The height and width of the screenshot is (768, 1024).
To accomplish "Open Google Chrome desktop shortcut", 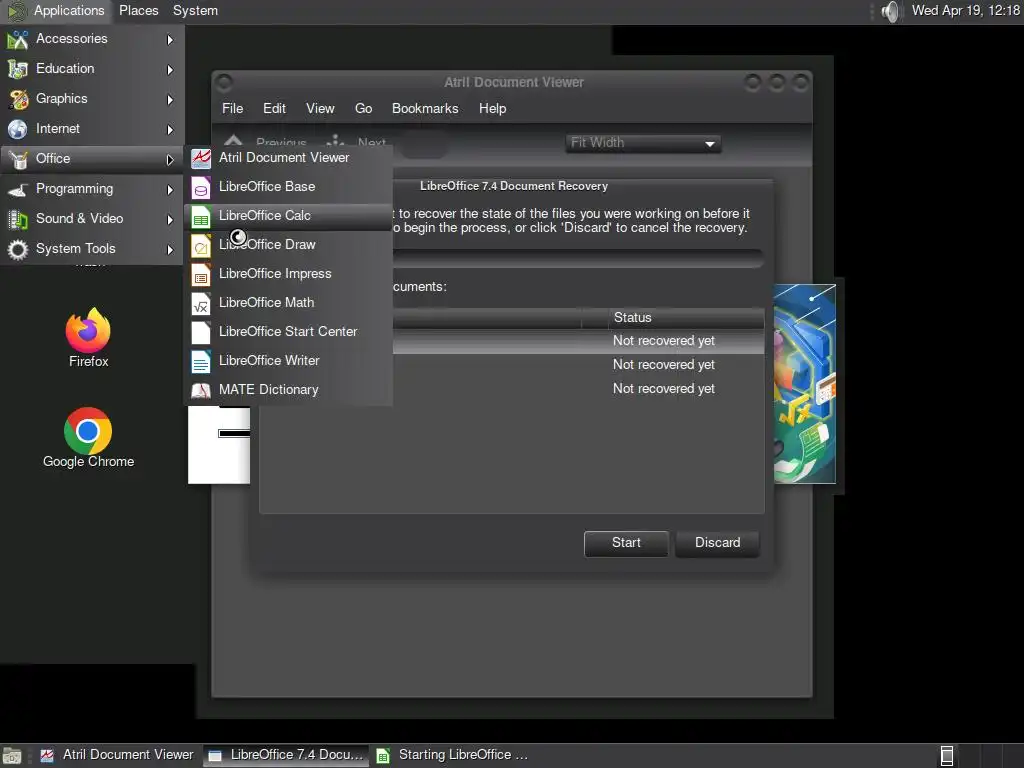I will click(x=88, y=438).
